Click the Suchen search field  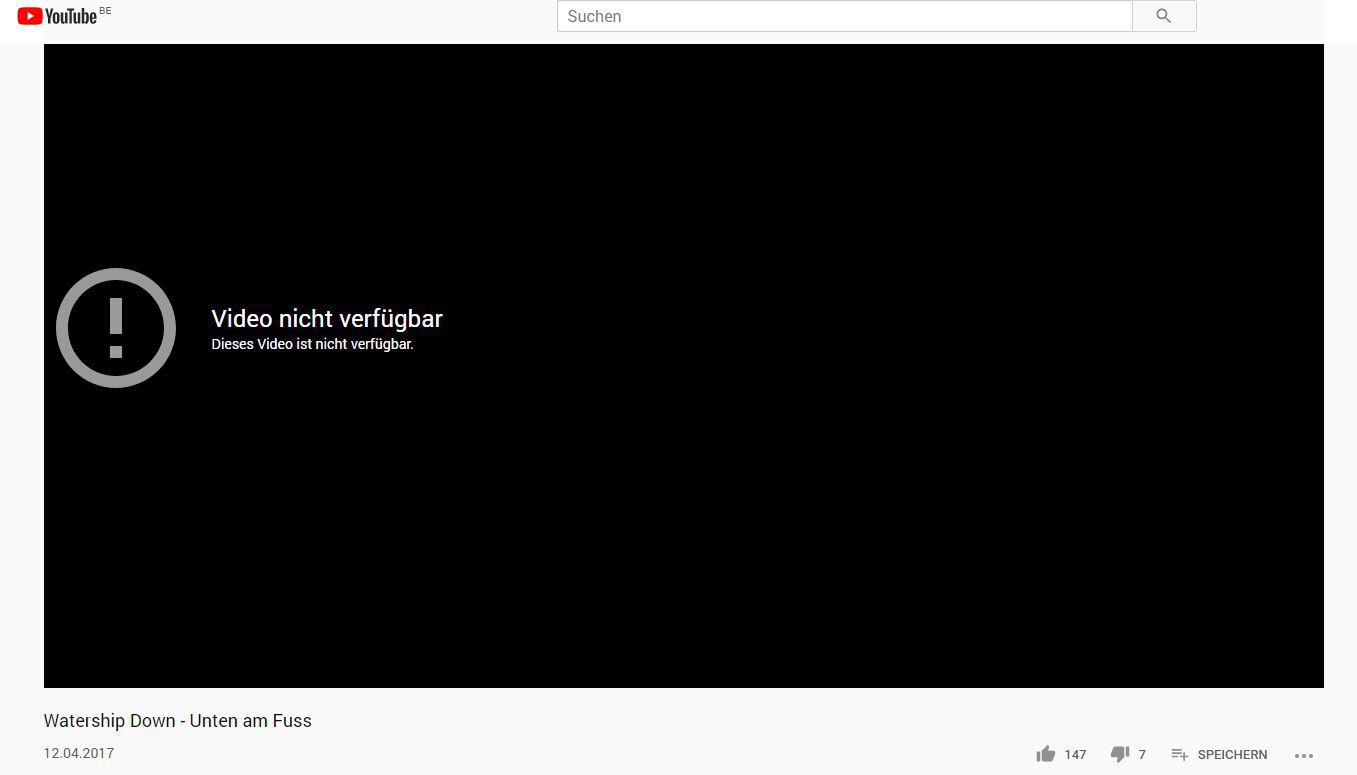844,16
